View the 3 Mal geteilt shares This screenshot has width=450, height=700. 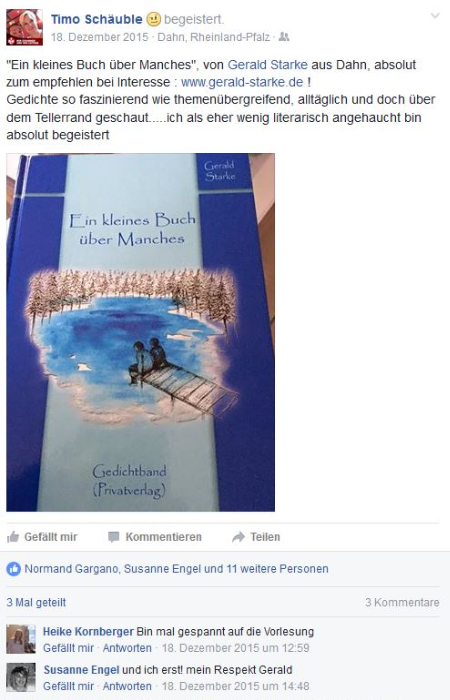(x=36, y=602)
